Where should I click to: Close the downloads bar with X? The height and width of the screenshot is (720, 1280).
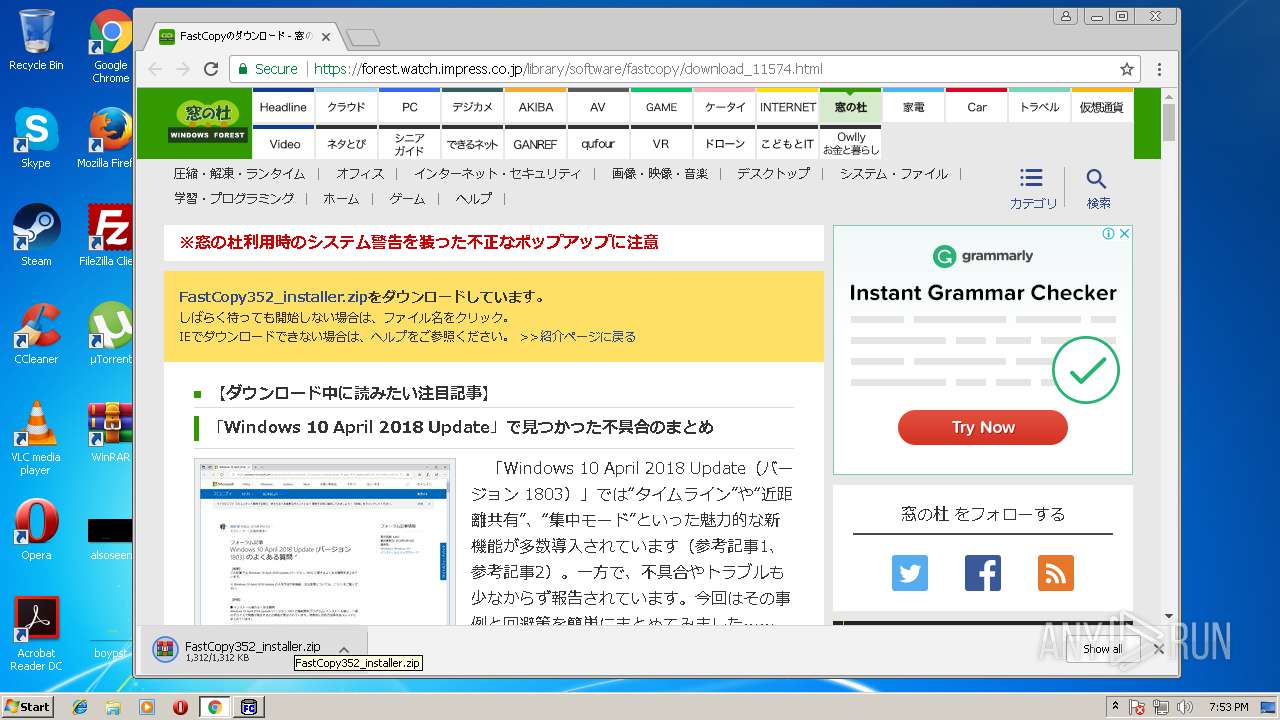point(1159,648)
